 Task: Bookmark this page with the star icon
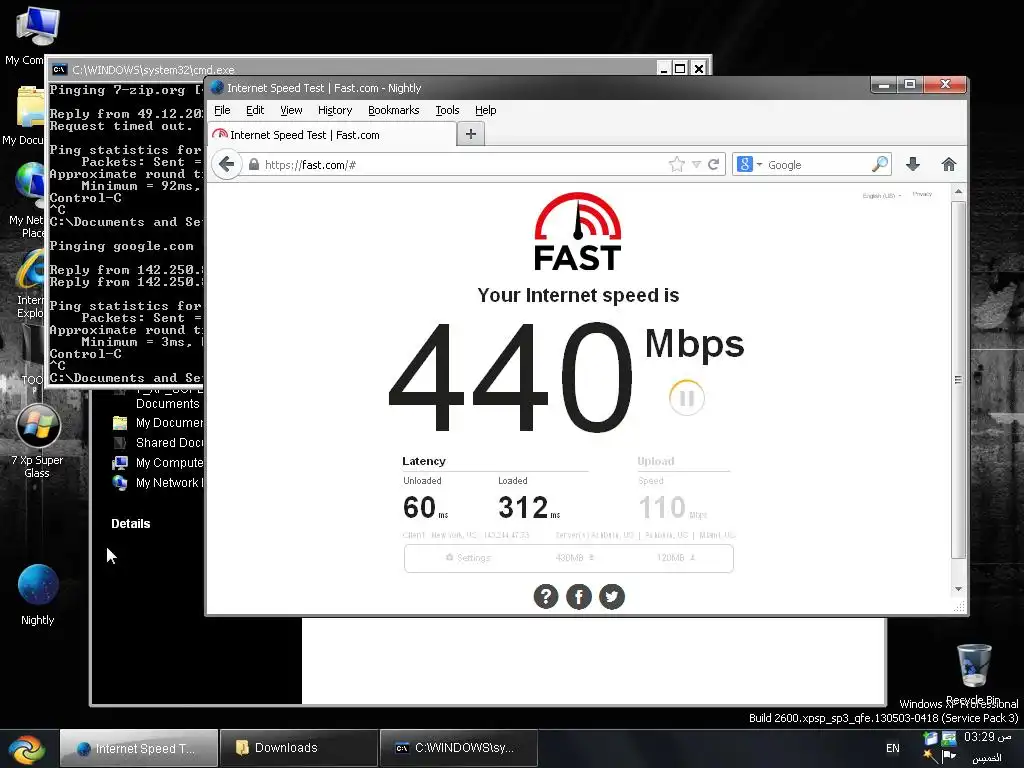pos(677,165)
